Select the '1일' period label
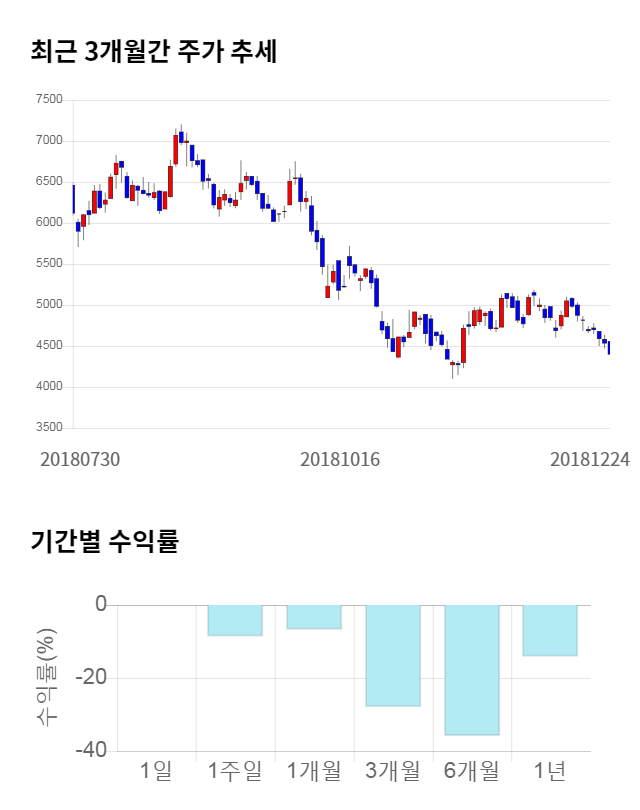 click(156, 771)
